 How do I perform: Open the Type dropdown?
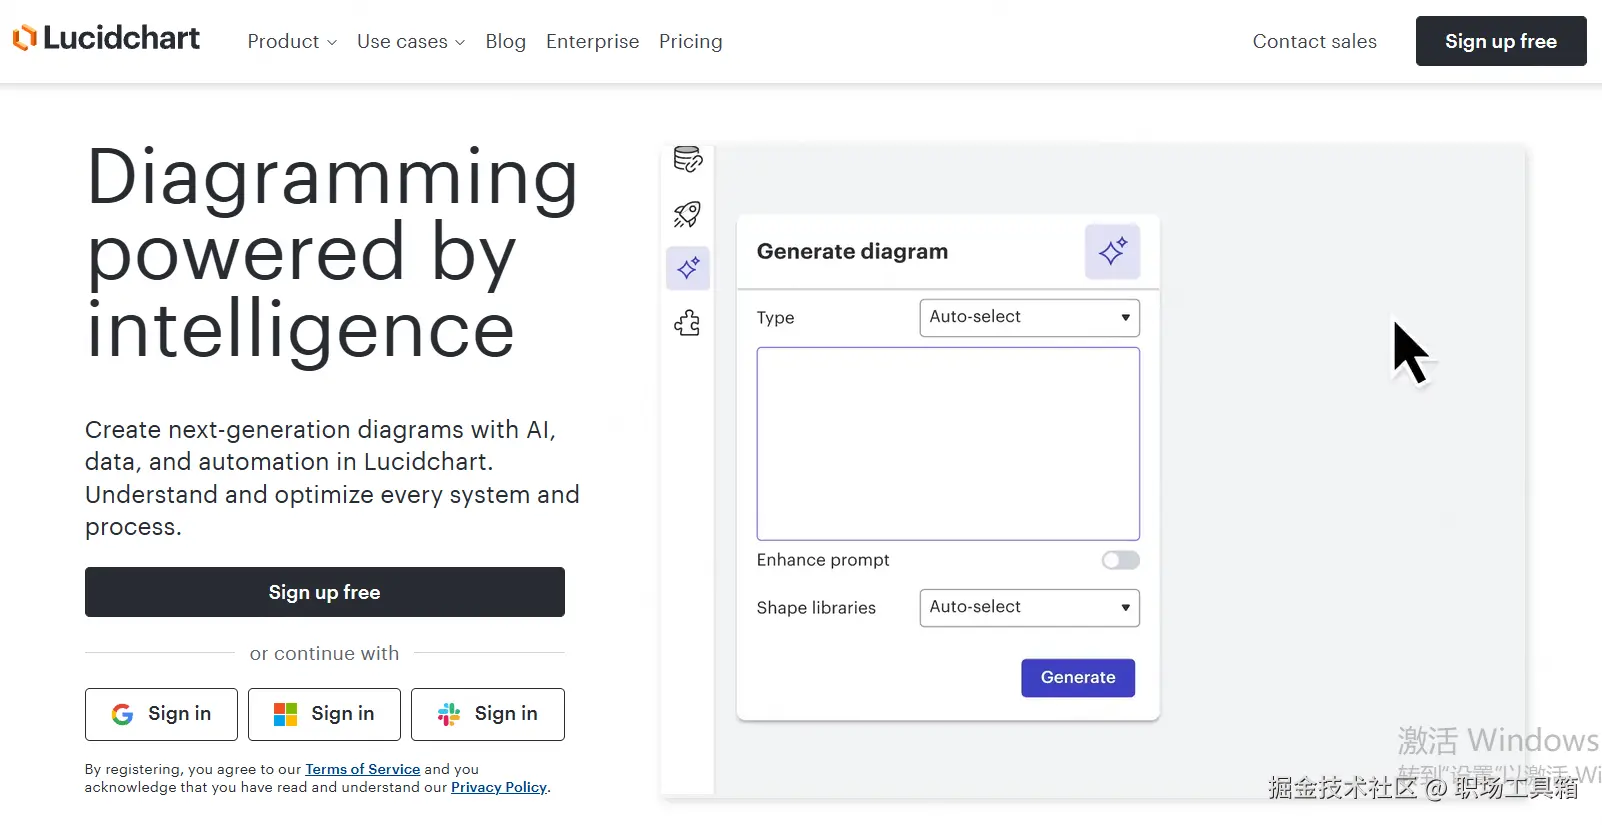coord(1029,317)
